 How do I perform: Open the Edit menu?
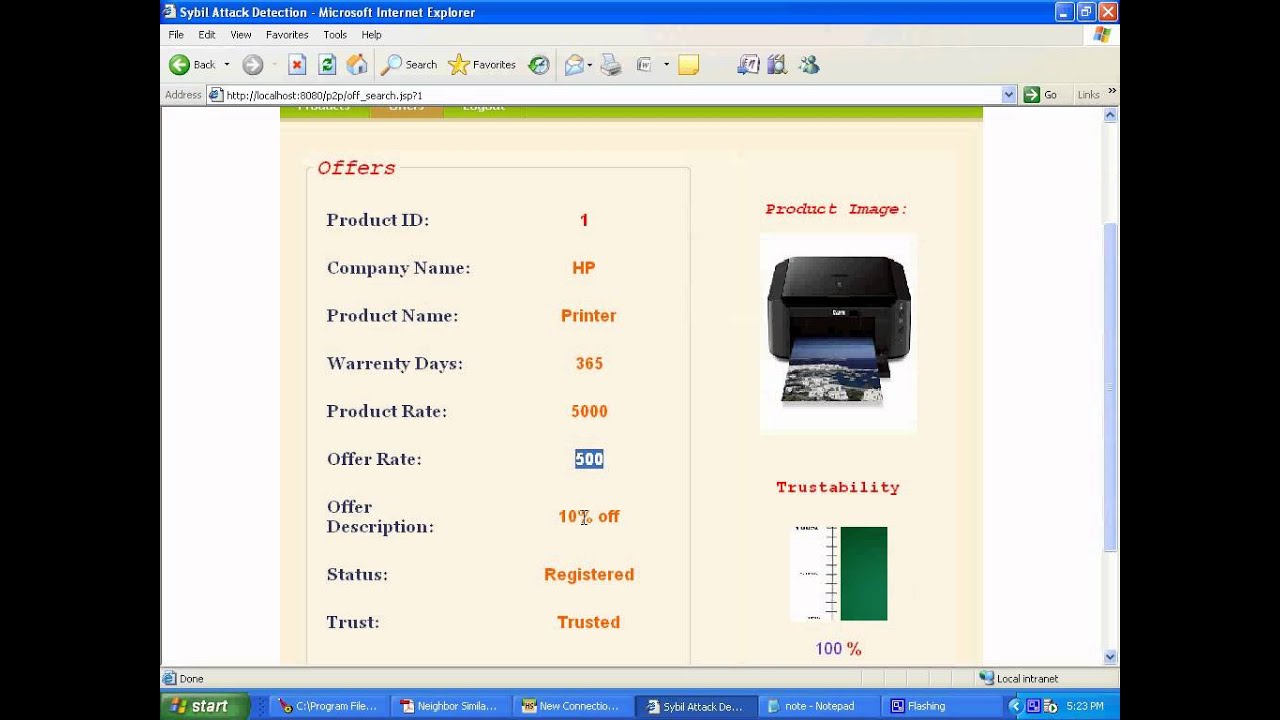coord(207,34)
